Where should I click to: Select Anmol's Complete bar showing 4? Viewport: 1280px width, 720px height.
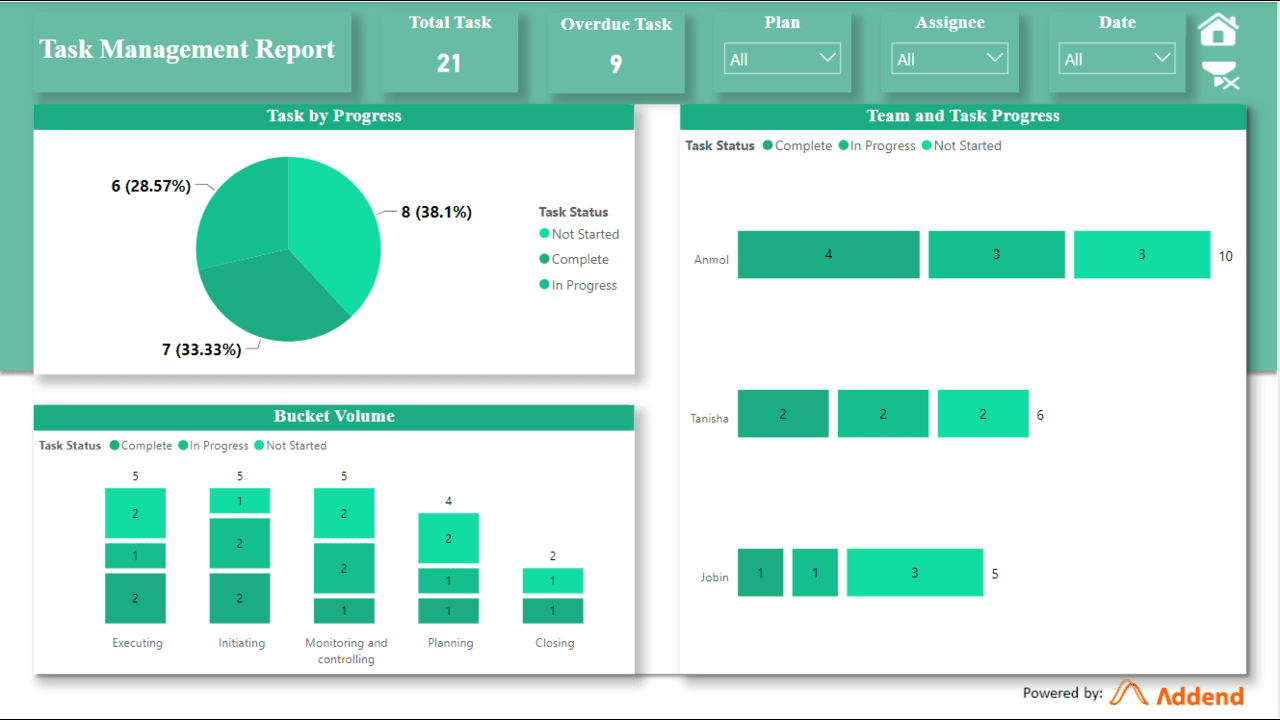coord(828,255)
